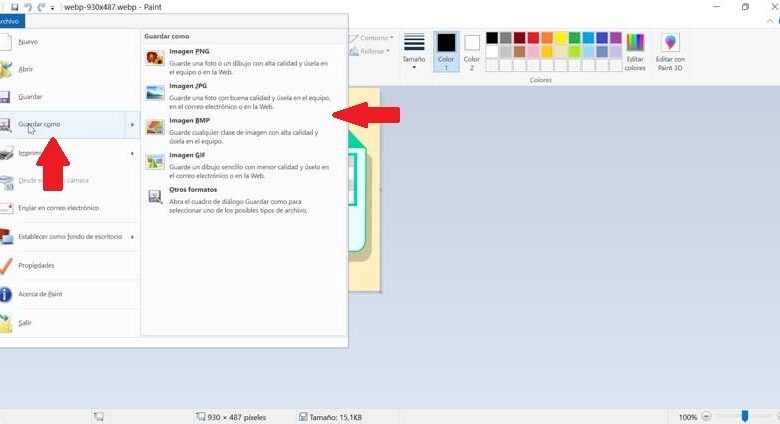The width and height of the screenshot is (780, 424).
Task: Click the Tamaño: 15,1KB status text
Action: point(336,417)
